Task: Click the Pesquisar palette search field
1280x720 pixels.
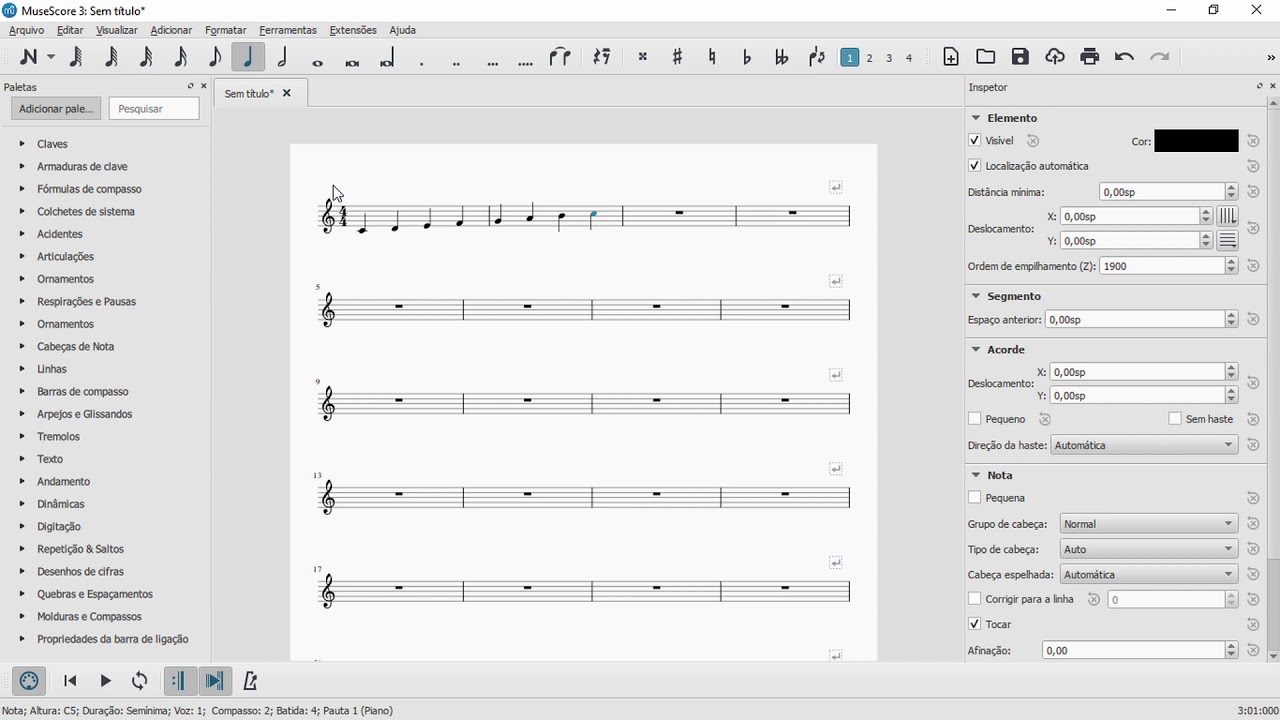Action: pyautogui.click(x=153, y=109)
